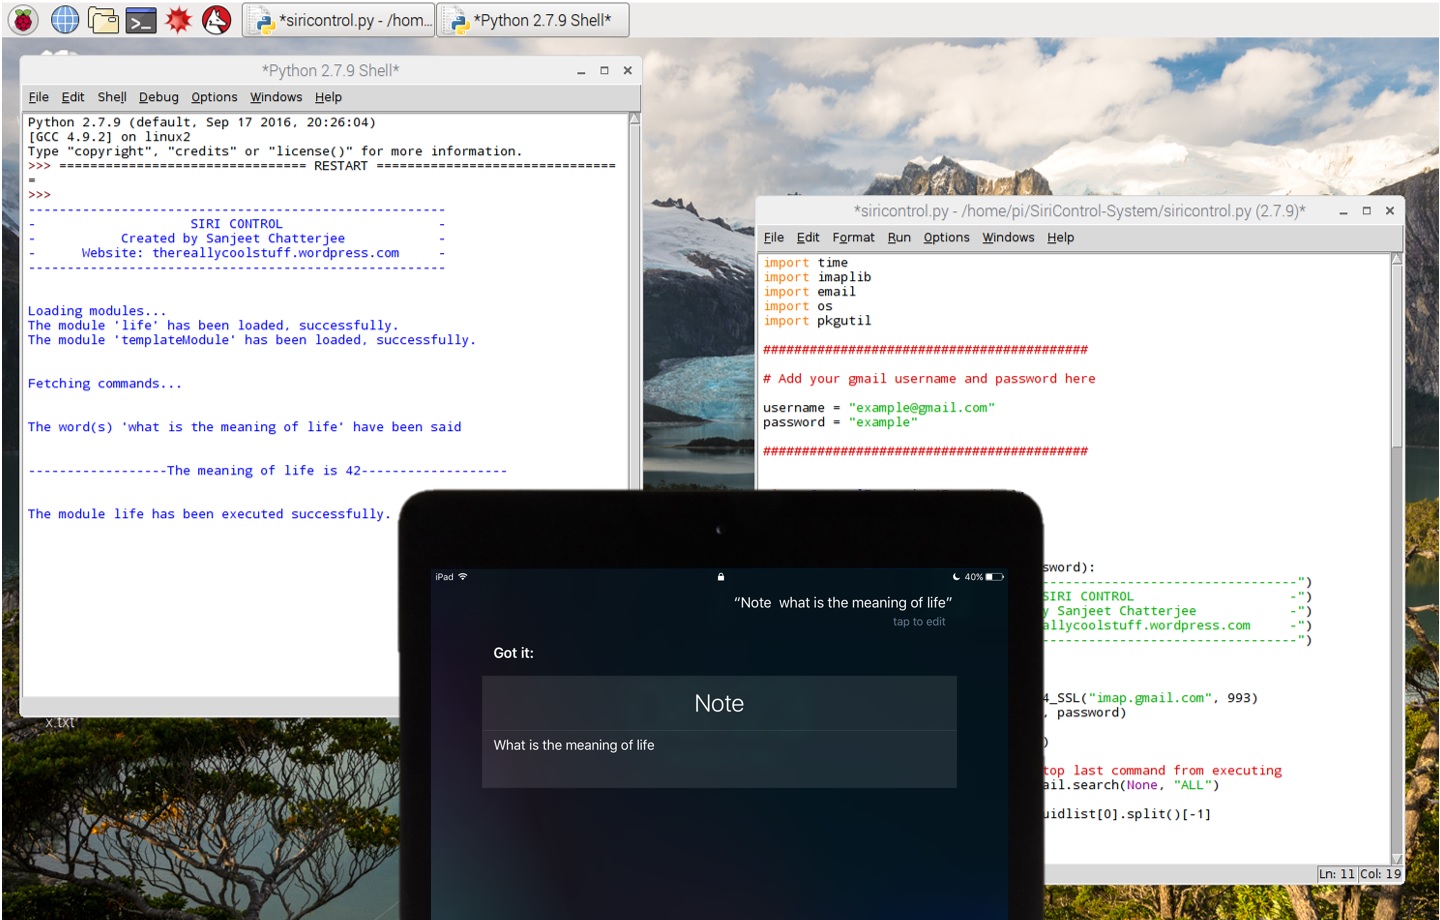This screenshot has width=1440, height=920.
Task: Launch the web browser globe icon
Action: 65,19
